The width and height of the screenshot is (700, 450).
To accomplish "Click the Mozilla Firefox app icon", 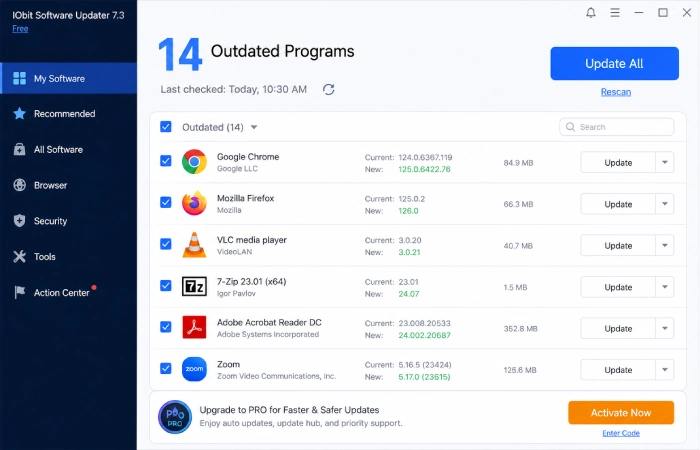I will point(194,203).
